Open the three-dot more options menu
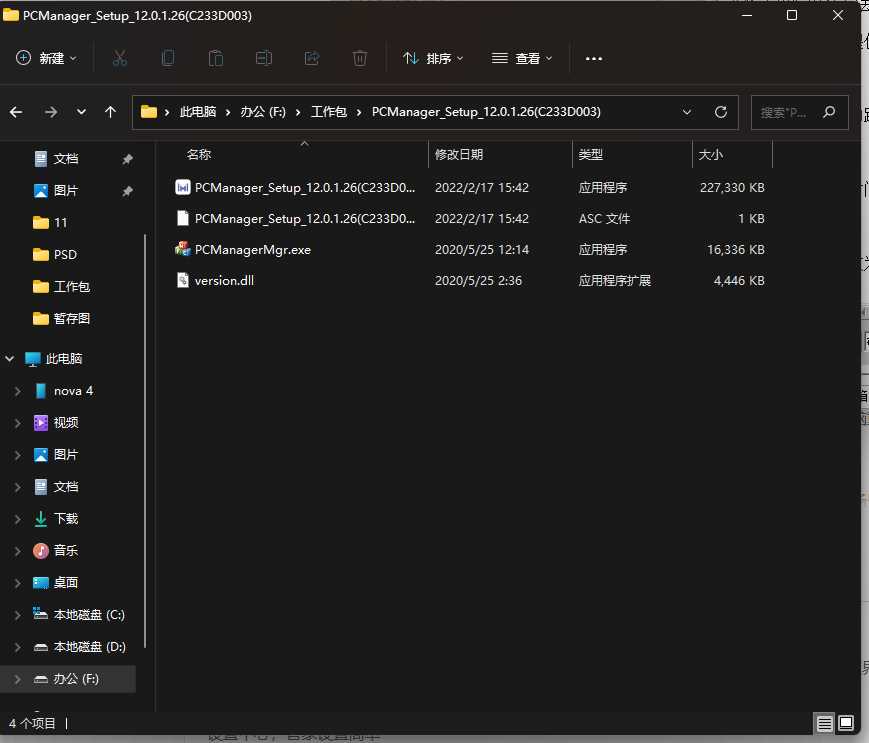 pyautogui.click(x=594, y=59)
